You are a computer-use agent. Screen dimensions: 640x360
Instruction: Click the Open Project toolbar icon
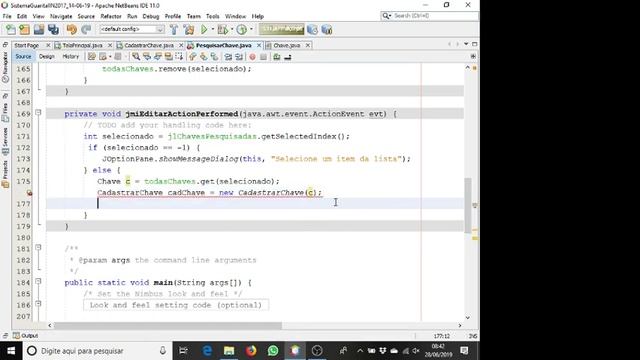coord(39,29)
